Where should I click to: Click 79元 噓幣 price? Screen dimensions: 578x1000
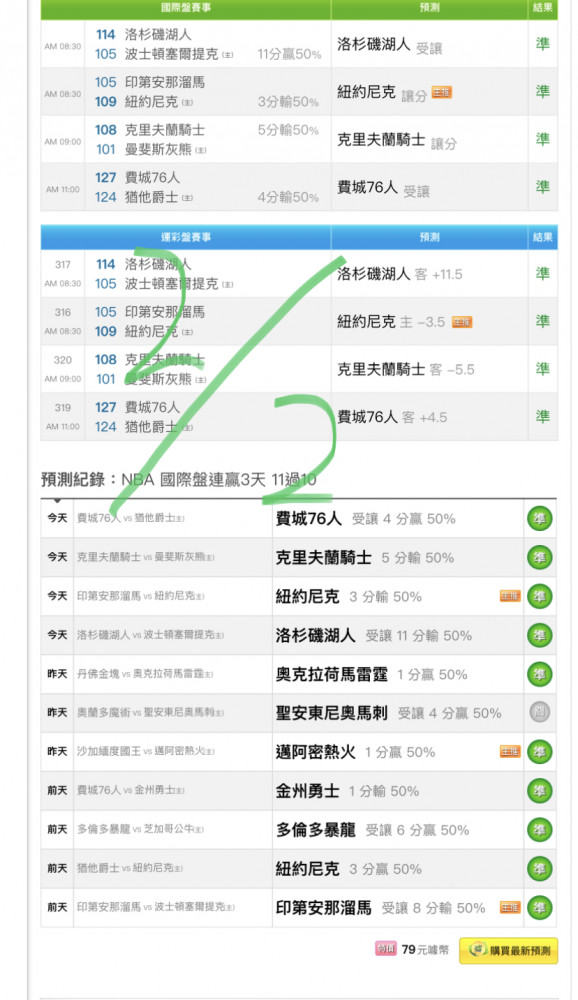click(x=425, y=950)
